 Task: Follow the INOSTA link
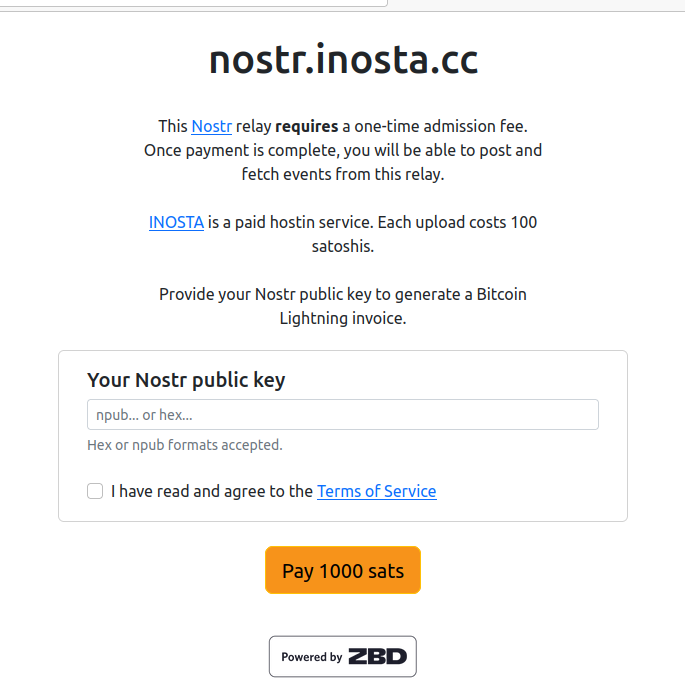coord(176,222)
